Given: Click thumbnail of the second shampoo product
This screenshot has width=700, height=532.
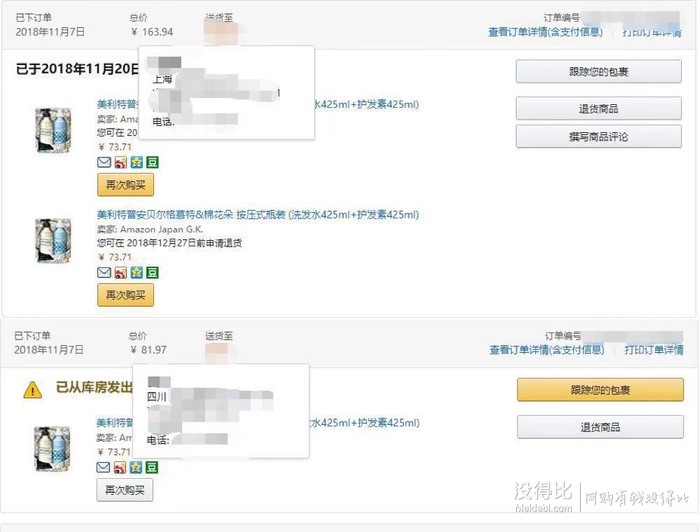Looking at the screenshot, I should (x=53, y=241).
